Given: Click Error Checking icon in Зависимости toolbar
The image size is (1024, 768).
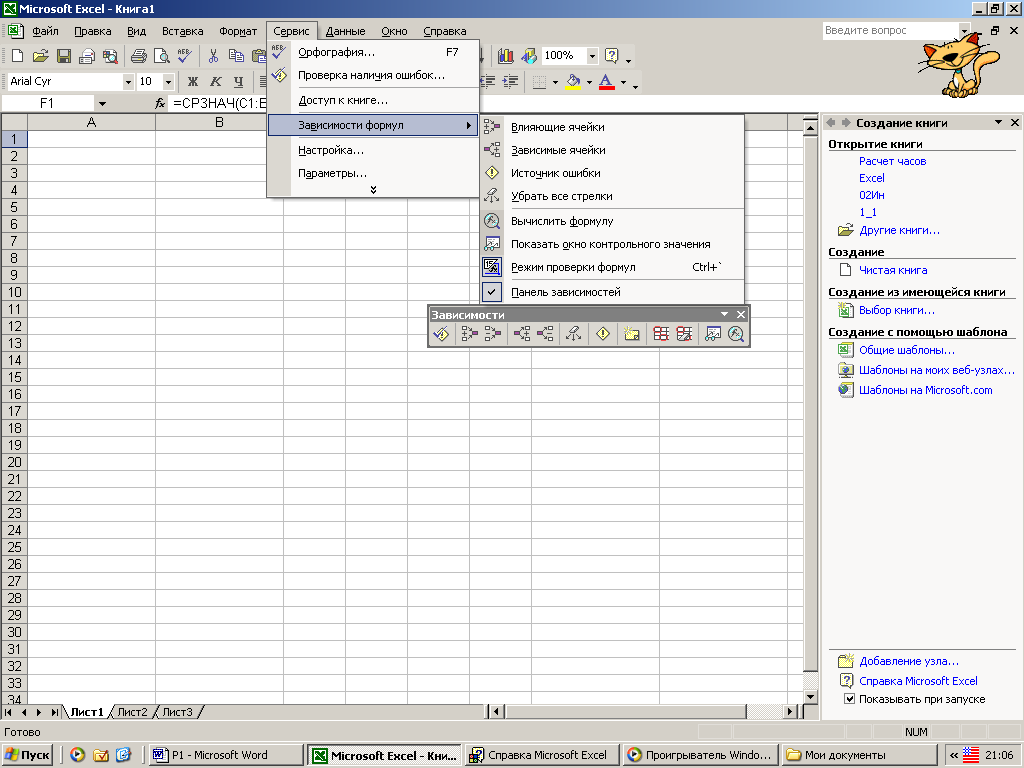Looking at the screenshot, I should click(x=441, y=334).
